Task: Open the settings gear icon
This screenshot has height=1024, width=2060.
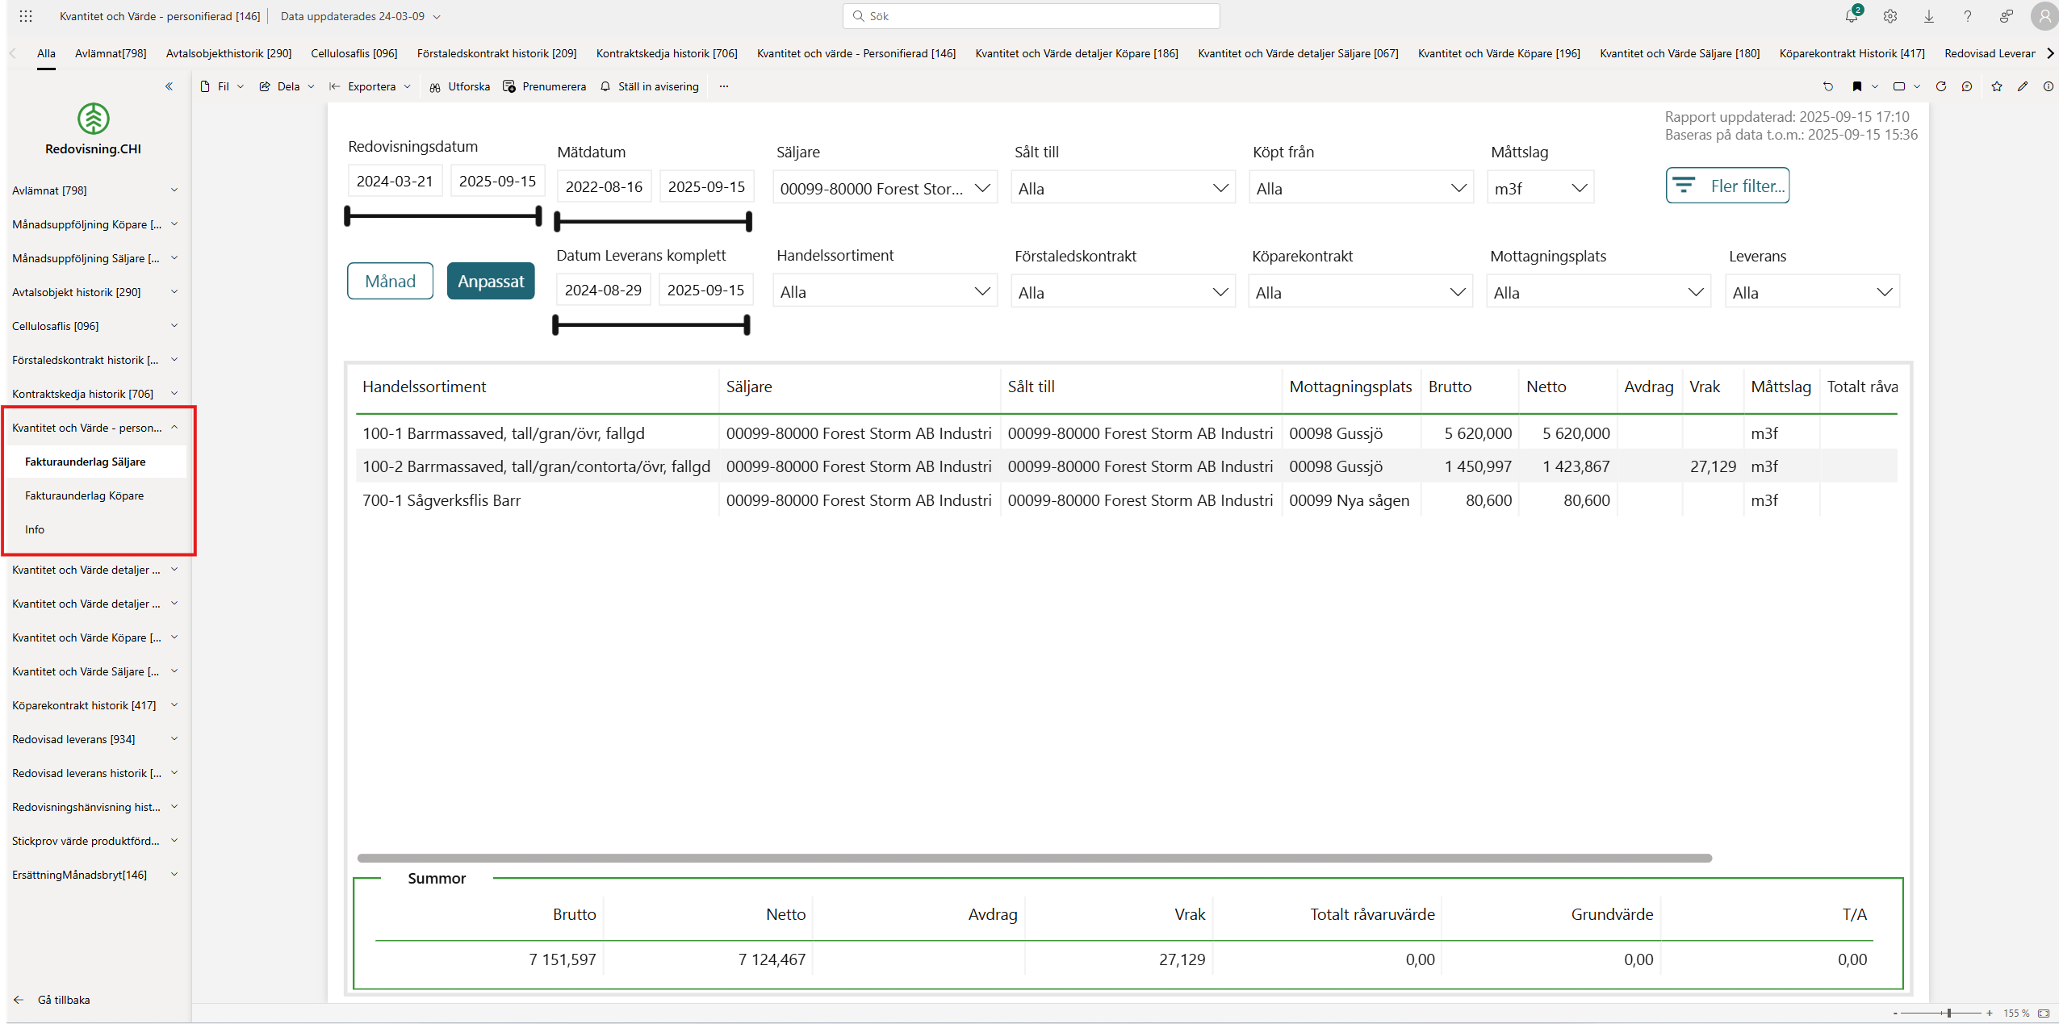Action: point(1890,16)
